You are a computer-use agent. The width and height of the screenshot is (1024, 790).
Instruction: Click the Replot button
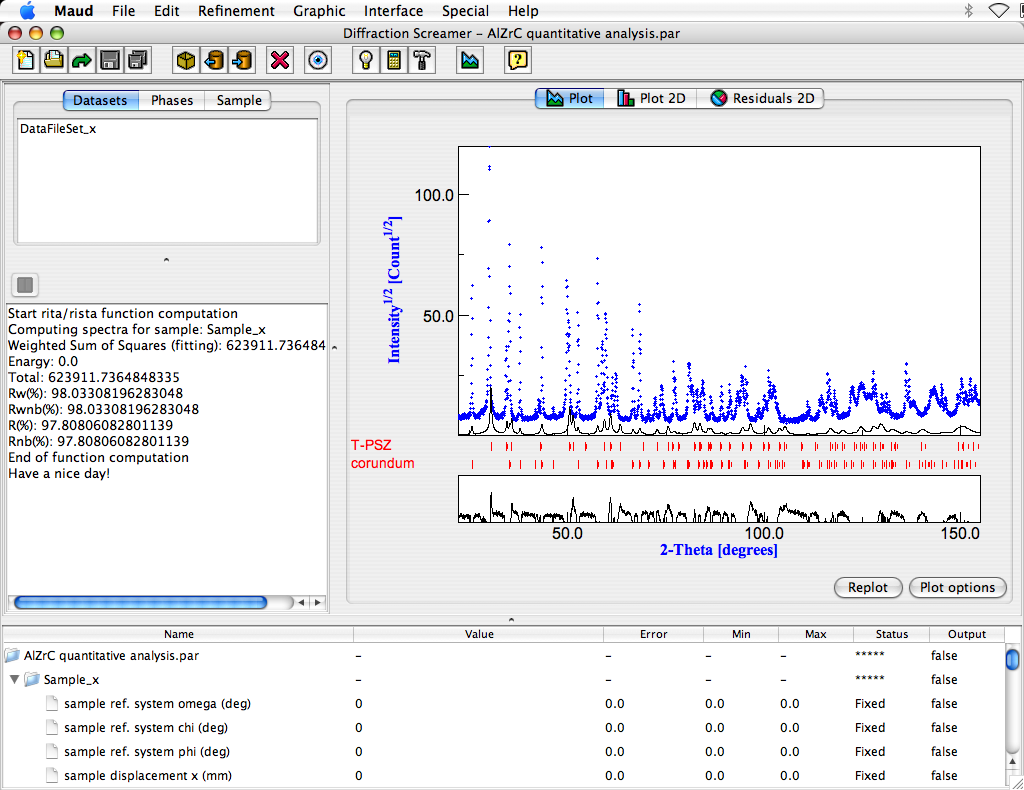pos(867,587)
